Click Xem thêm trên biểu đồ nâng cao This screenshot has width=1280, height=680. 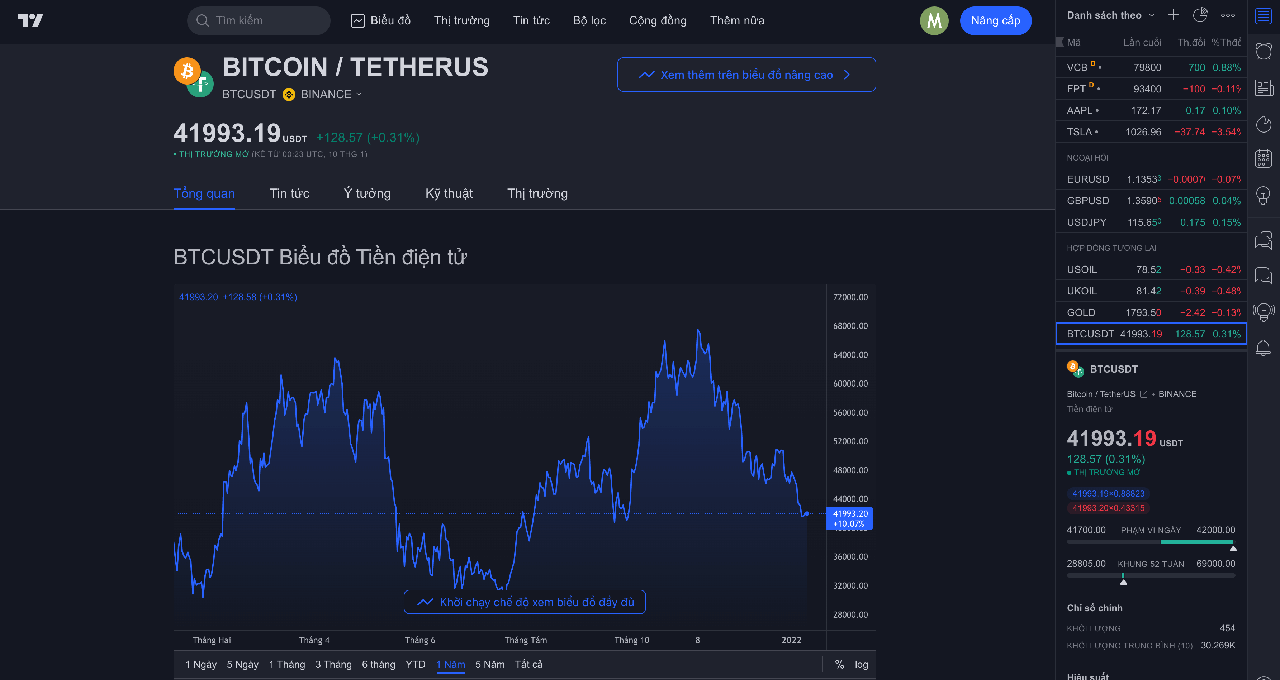tap(746, 74)
